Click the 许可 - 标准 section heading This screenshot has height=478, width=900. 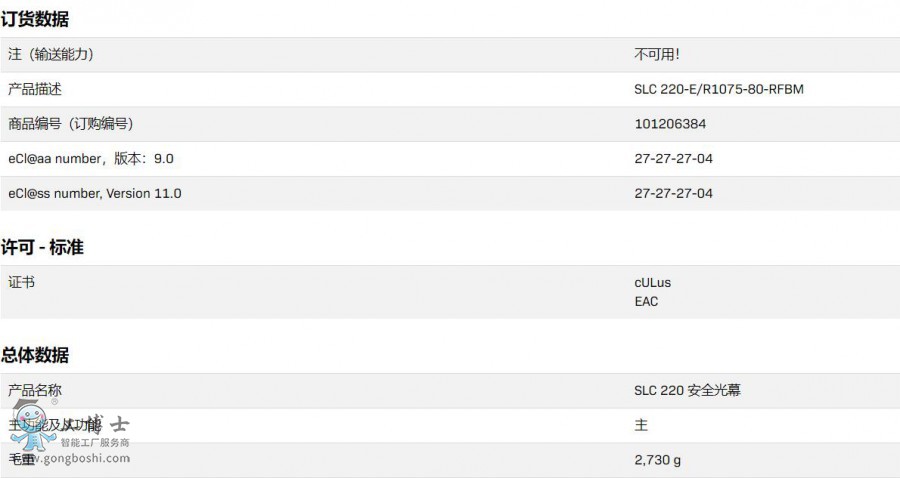pyautogui.click(x=42, y=247)
